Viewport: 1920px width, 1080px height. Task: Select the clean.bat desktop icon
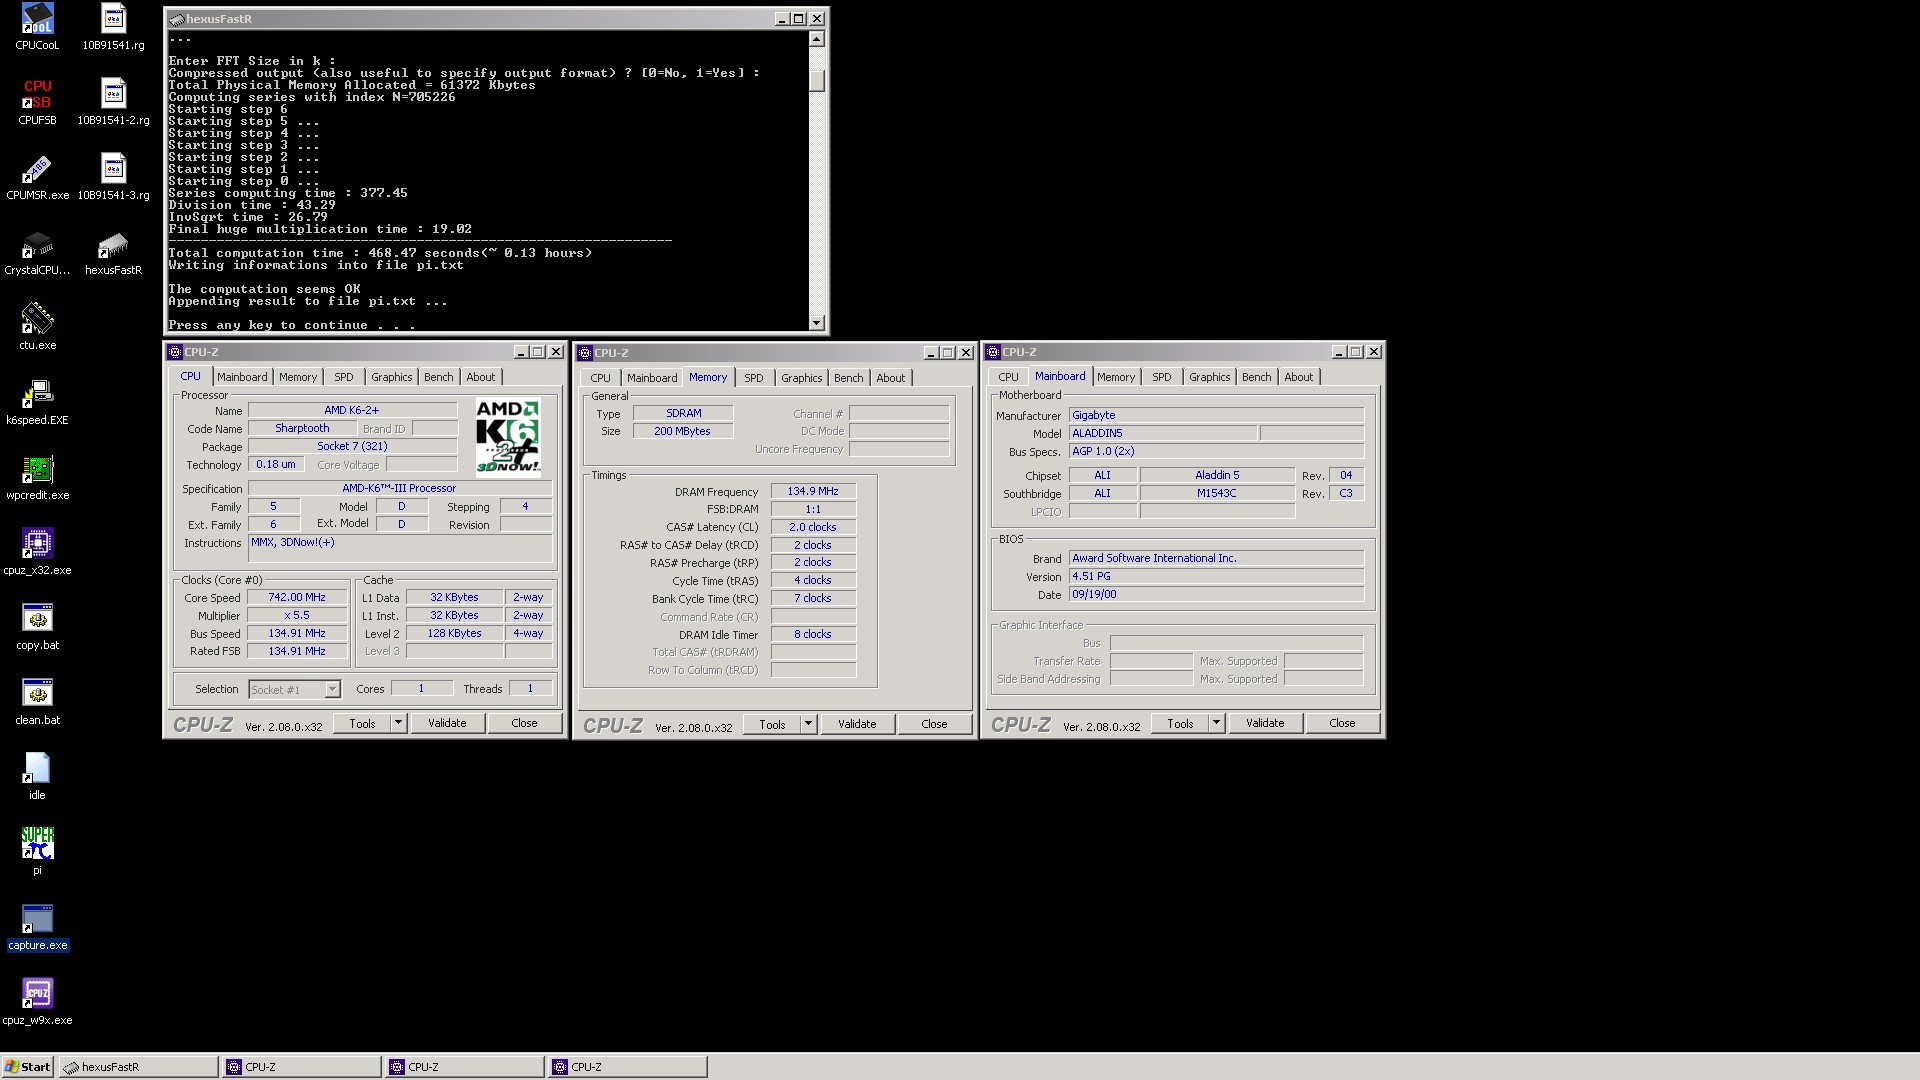[37, 694]
